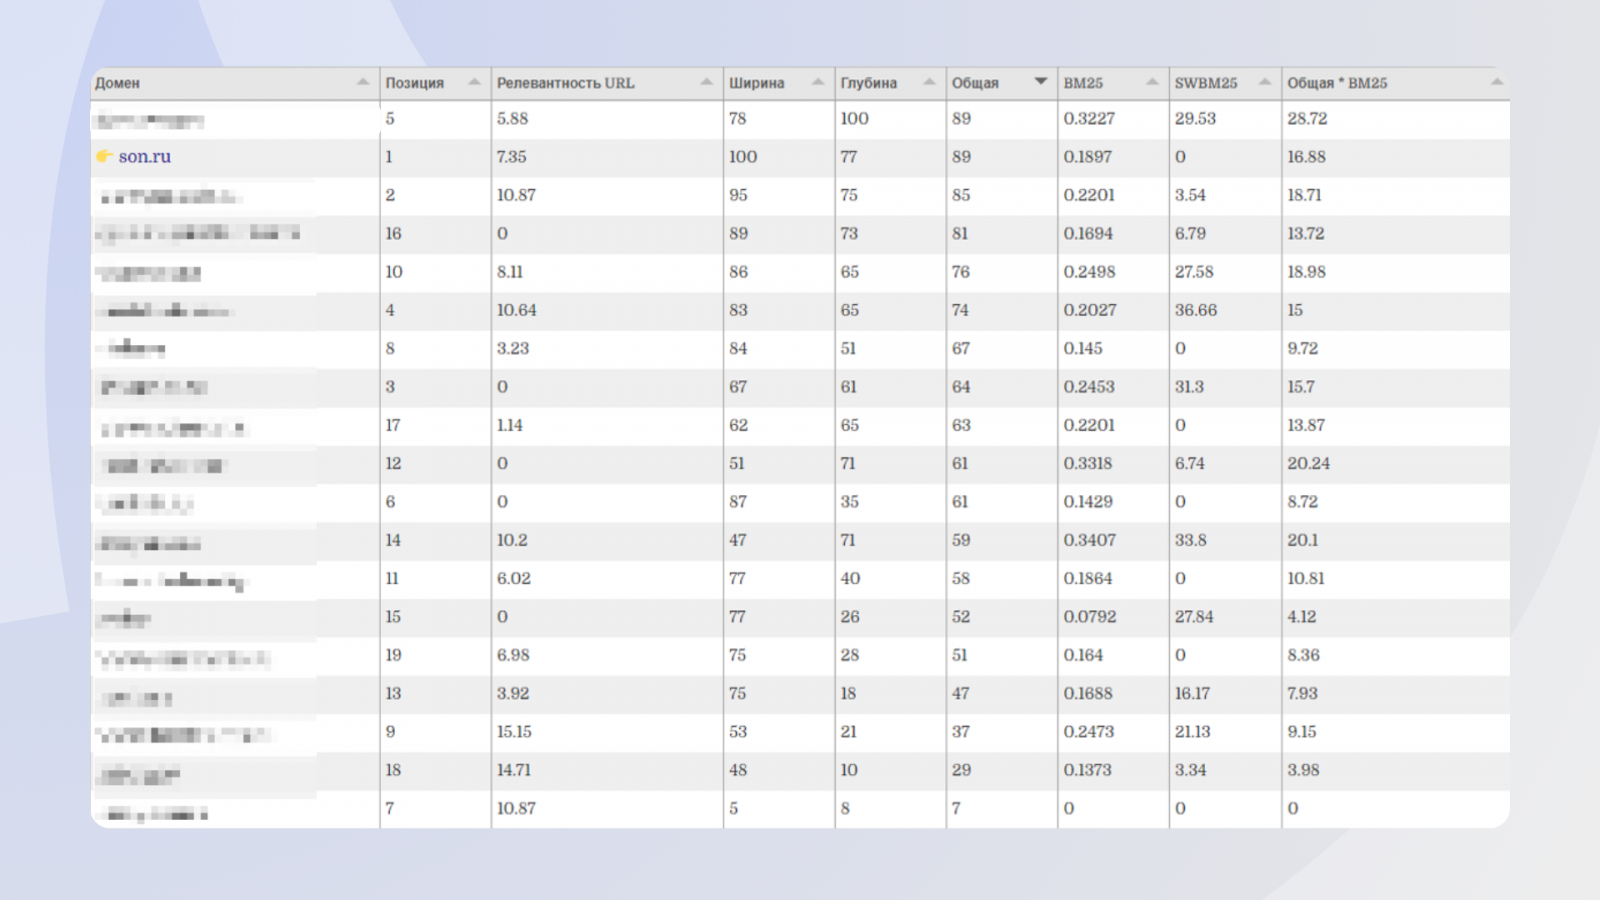The width and height of the screenshot is (1600, 900).
Task: Select the URL relevance value 10.64
Action: tap(516, 310)
